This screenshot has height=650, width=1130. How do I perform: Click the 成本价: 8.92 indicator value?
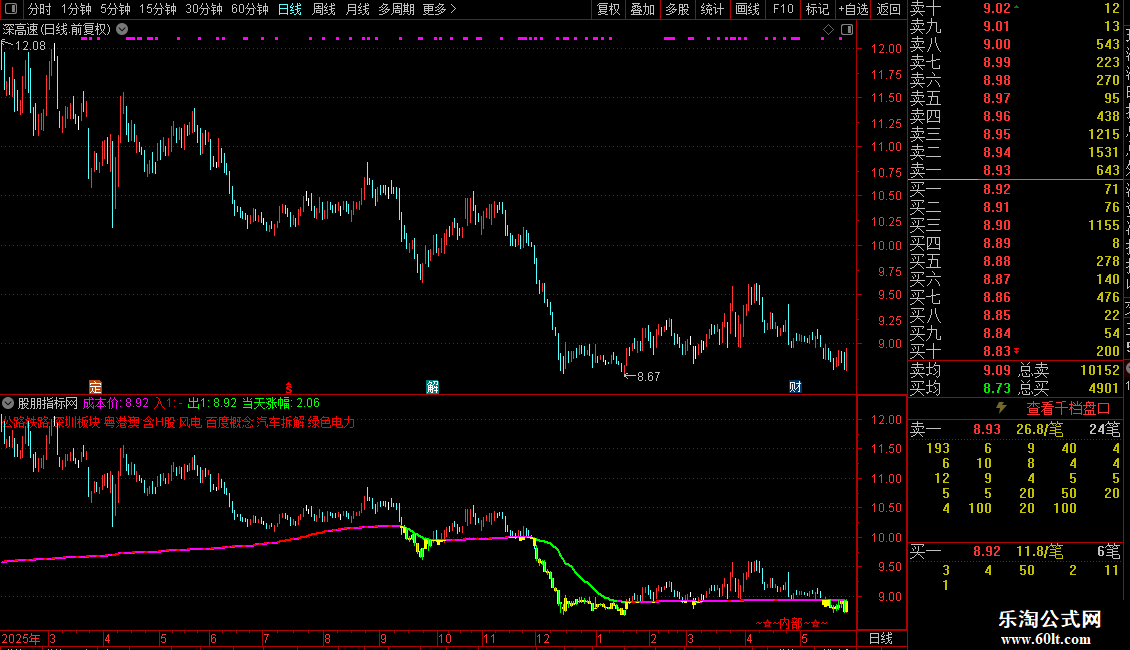click(x=115, y=403)
